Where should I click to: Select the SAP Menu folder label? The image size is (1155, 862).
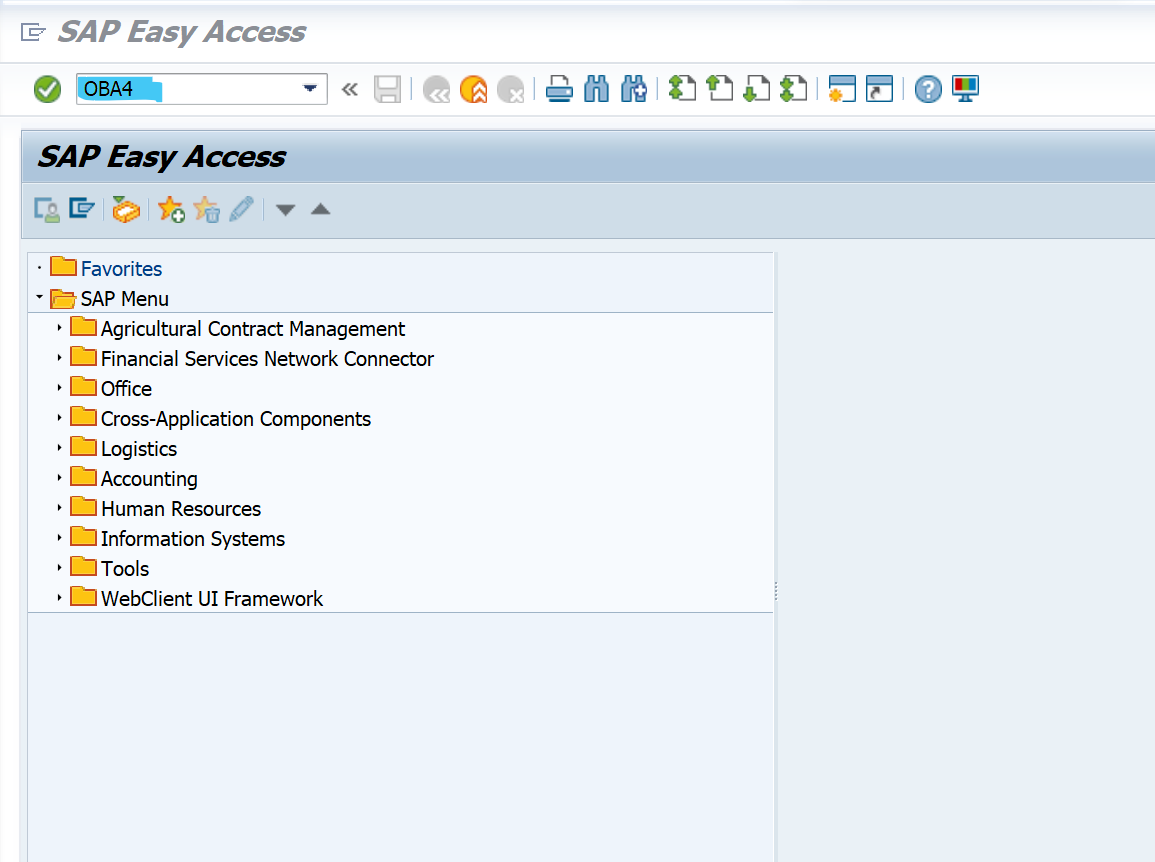(x=124, y=299)
